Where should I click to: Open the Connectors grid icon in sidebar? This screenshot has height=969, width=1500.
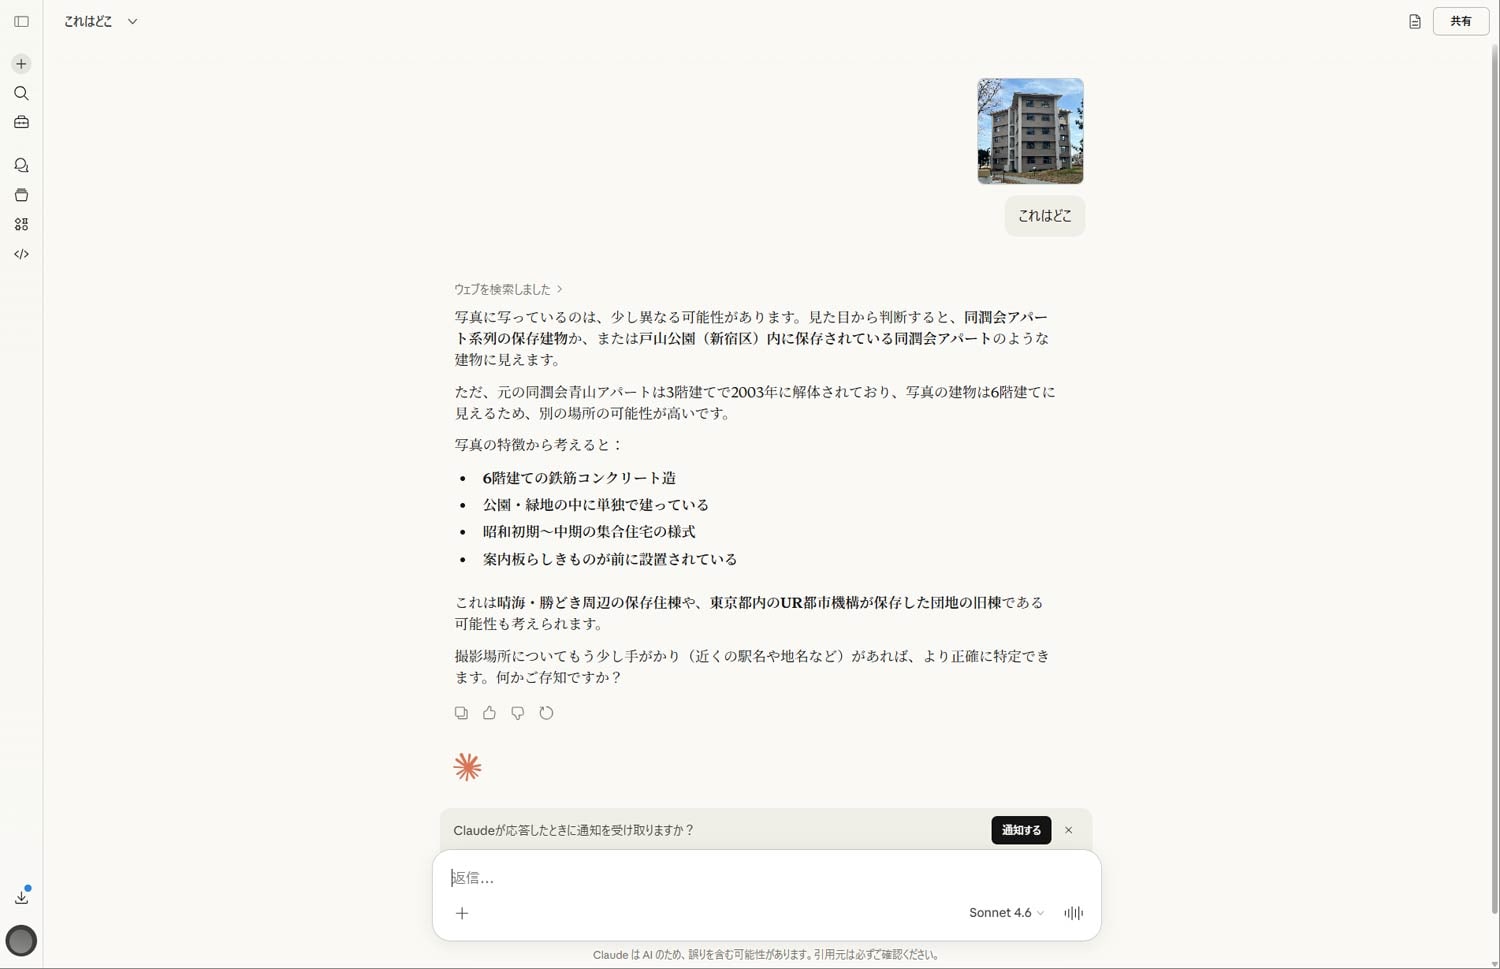pyautogui.click(x=21, y=224)
